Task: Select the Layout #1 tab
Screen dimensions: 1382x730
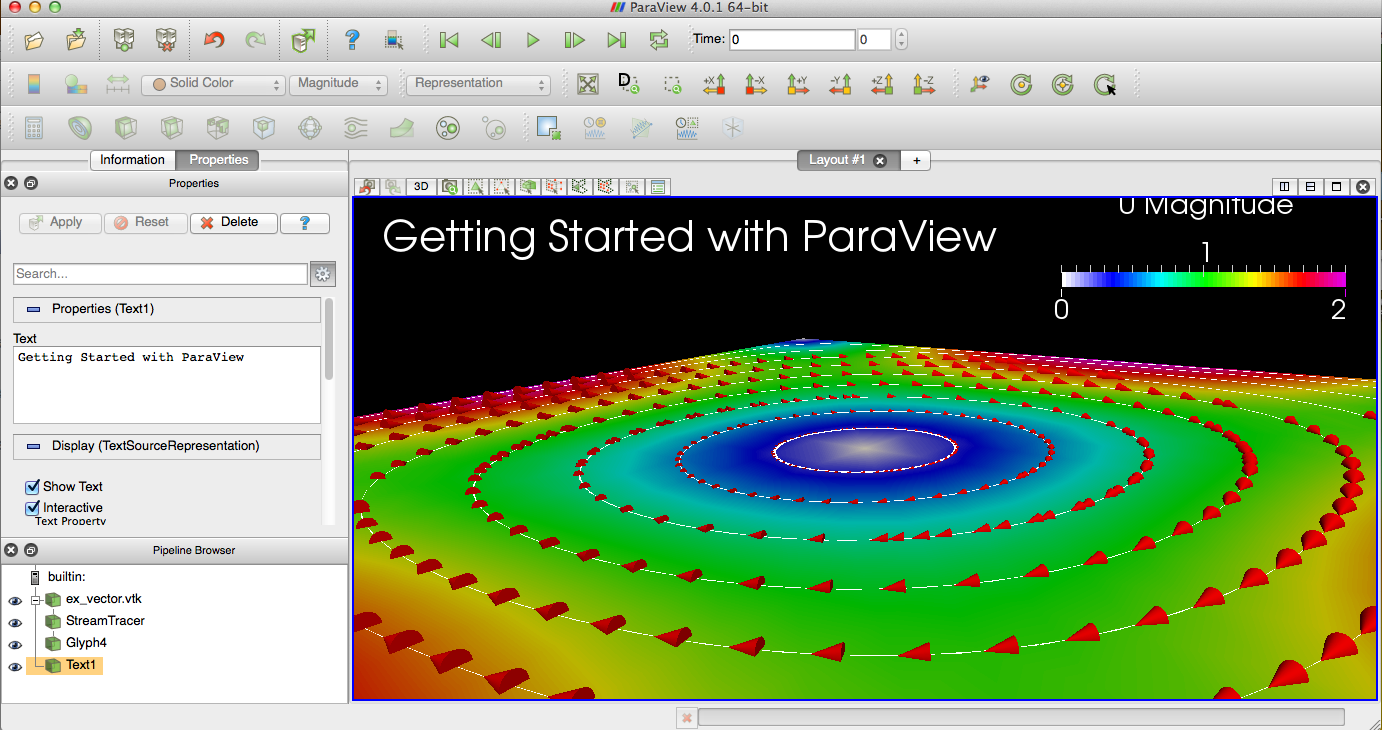Action: pyautogui.click(x=838, y=160)
